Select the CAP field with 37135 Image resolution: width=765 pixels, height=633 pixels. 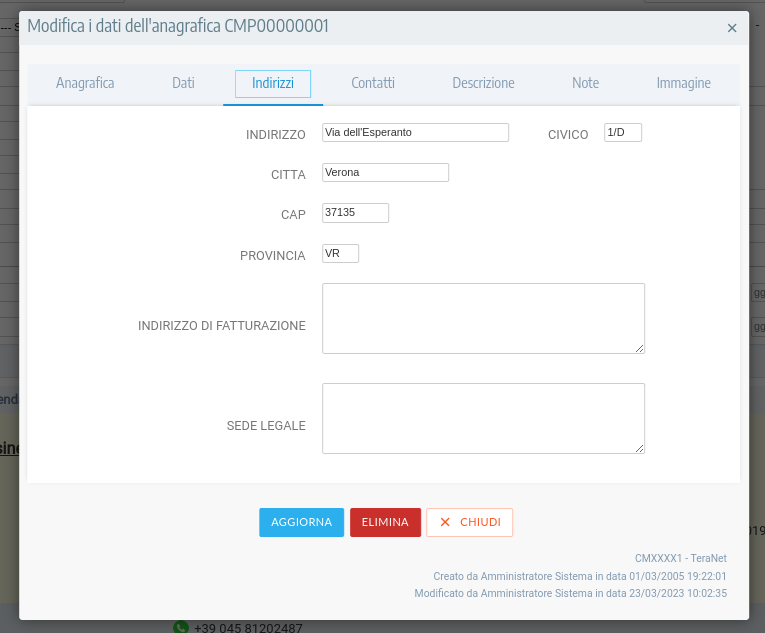coord(355,212)
